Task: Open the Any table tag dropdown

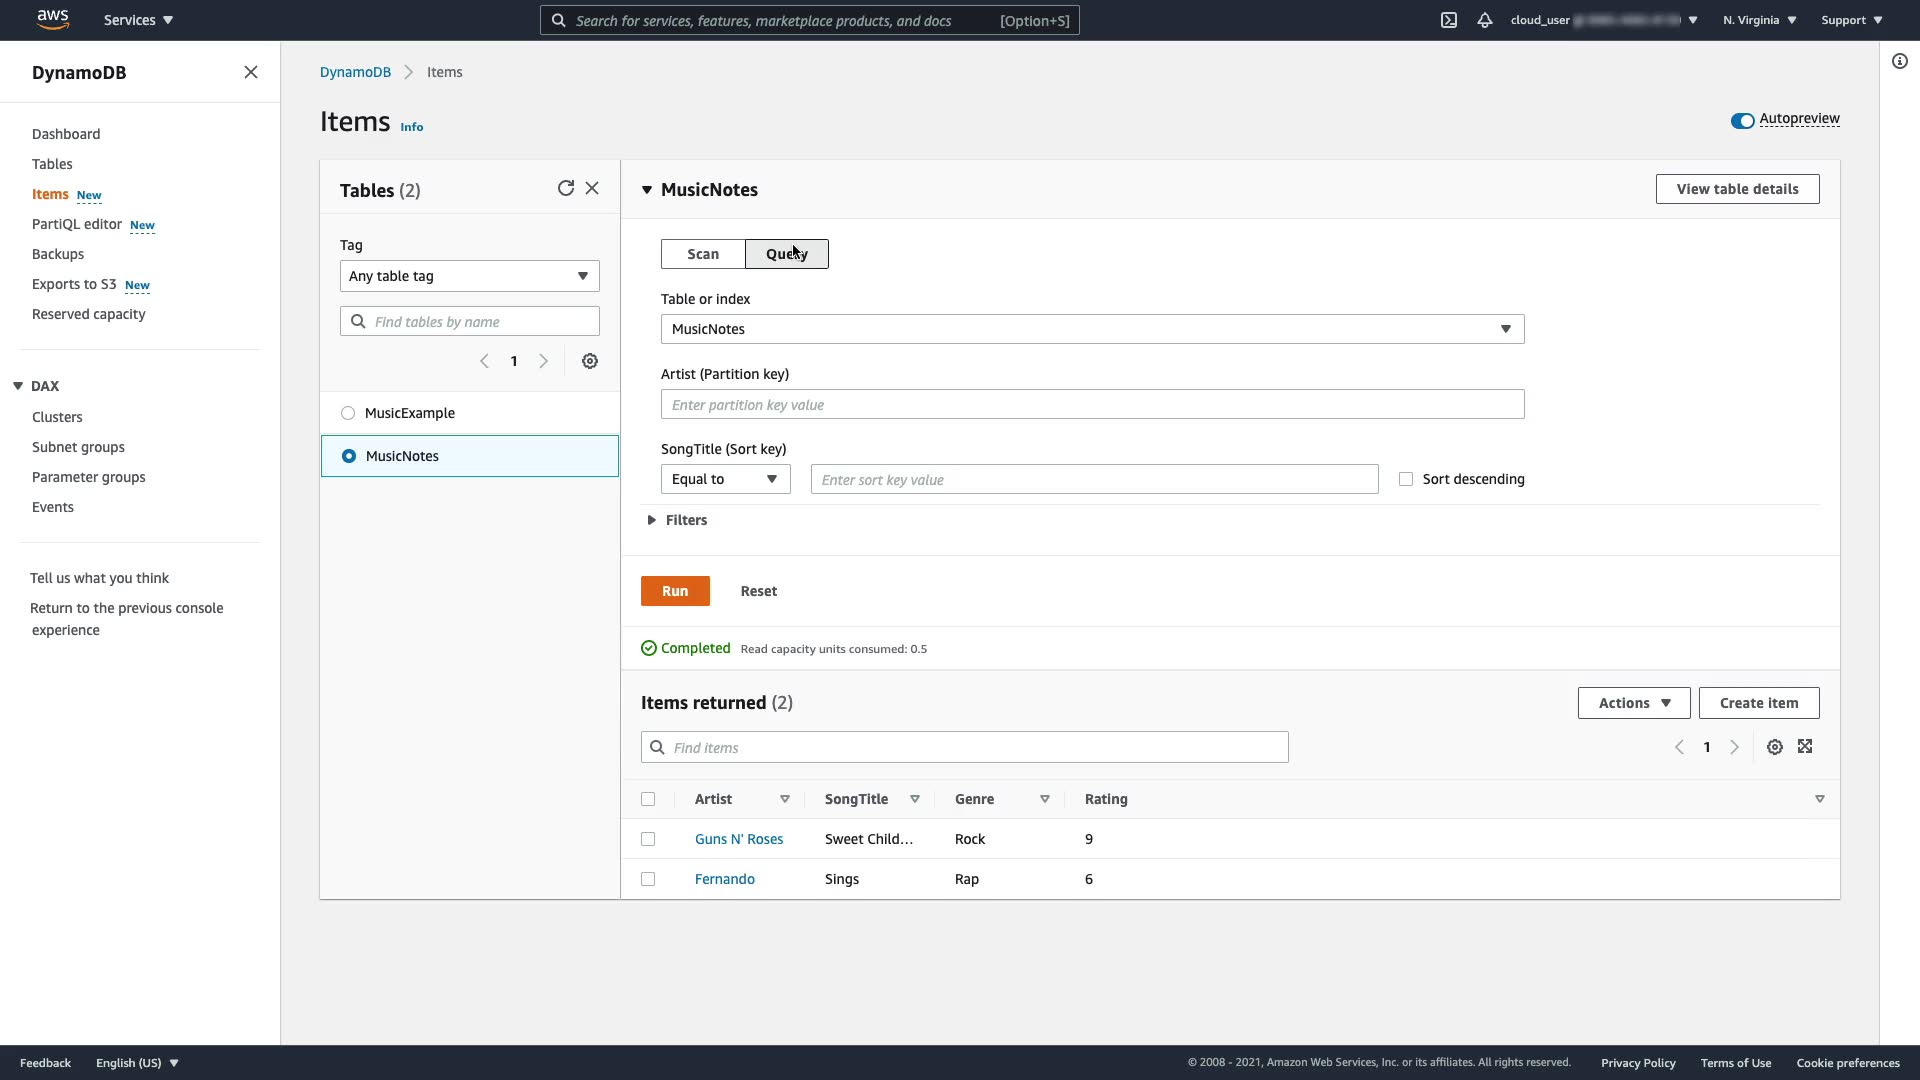Action: (469, 276)
